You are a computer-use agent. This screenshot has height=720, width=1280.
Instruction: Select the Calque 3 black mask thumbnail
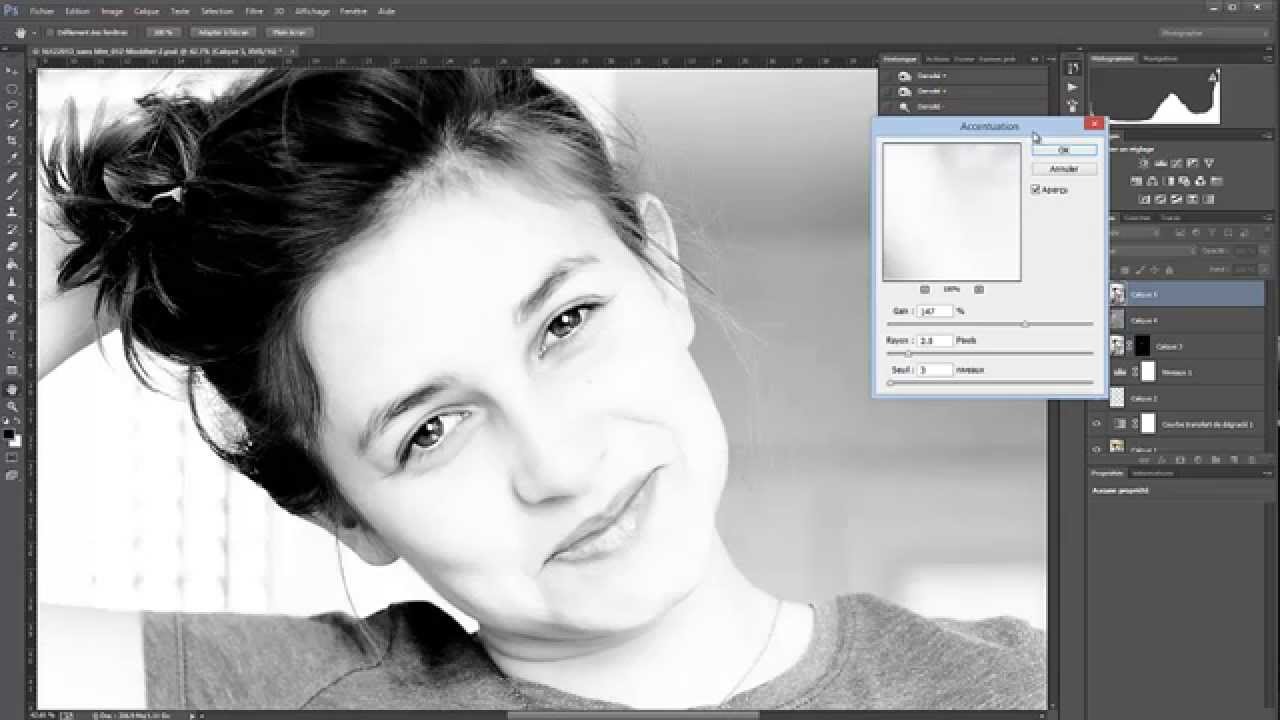[x=1142, y=346]
